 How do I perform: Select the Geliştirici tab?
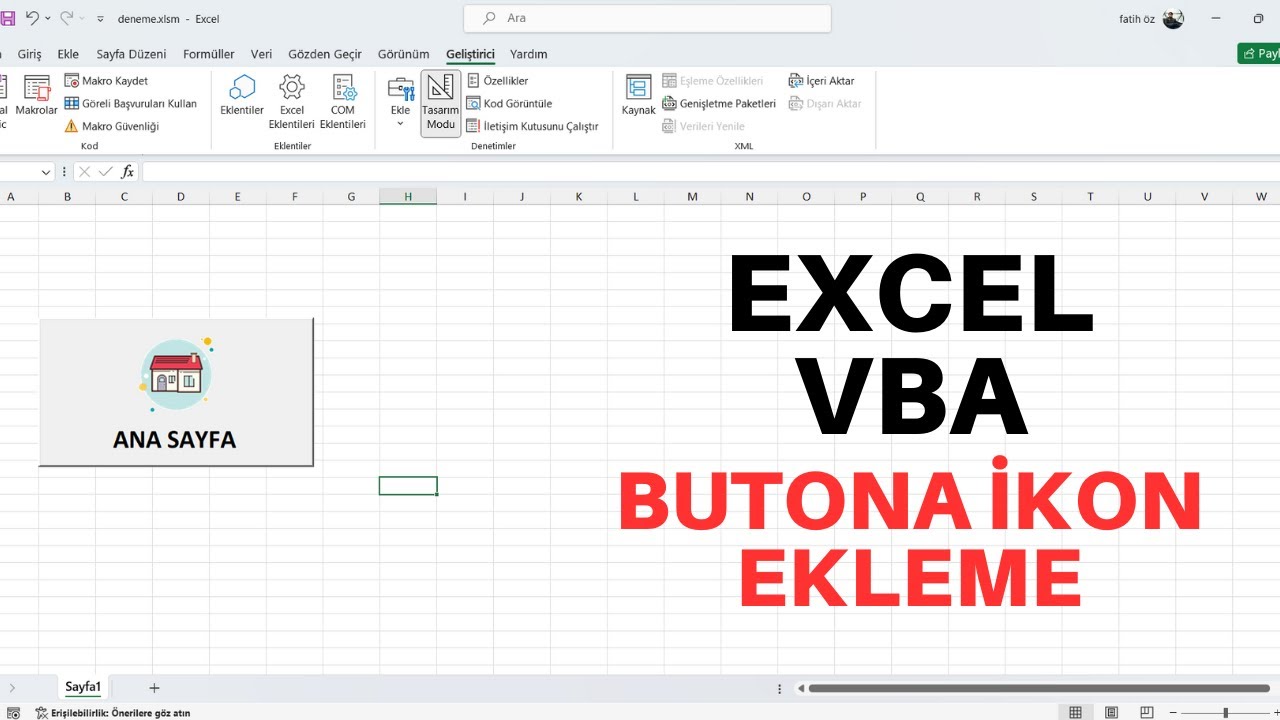[470, 54]
